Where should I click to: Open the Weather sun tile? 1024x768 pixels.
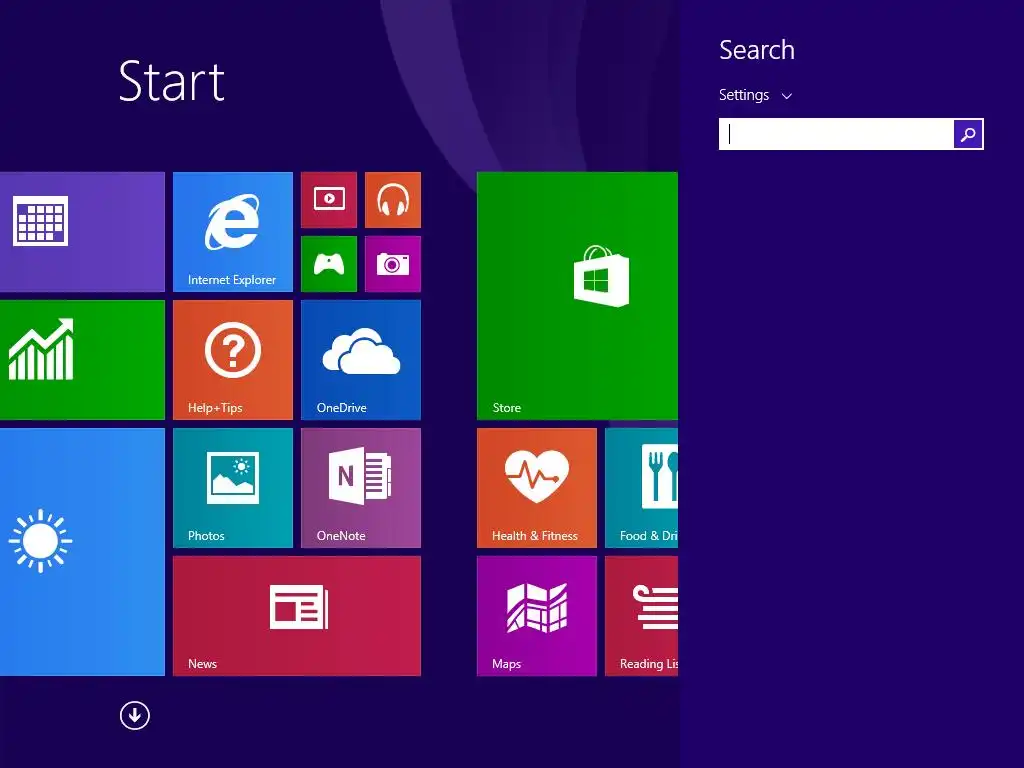point(82,552)
